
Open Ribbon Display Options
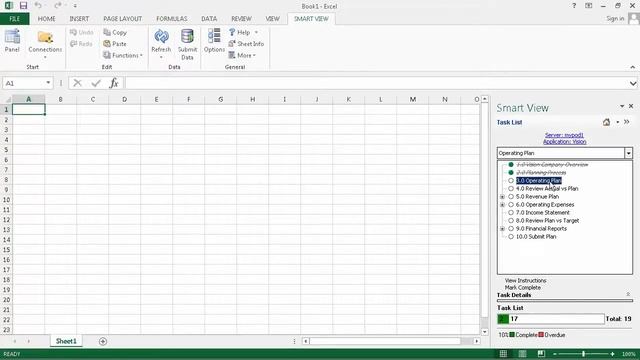point(589,6)
